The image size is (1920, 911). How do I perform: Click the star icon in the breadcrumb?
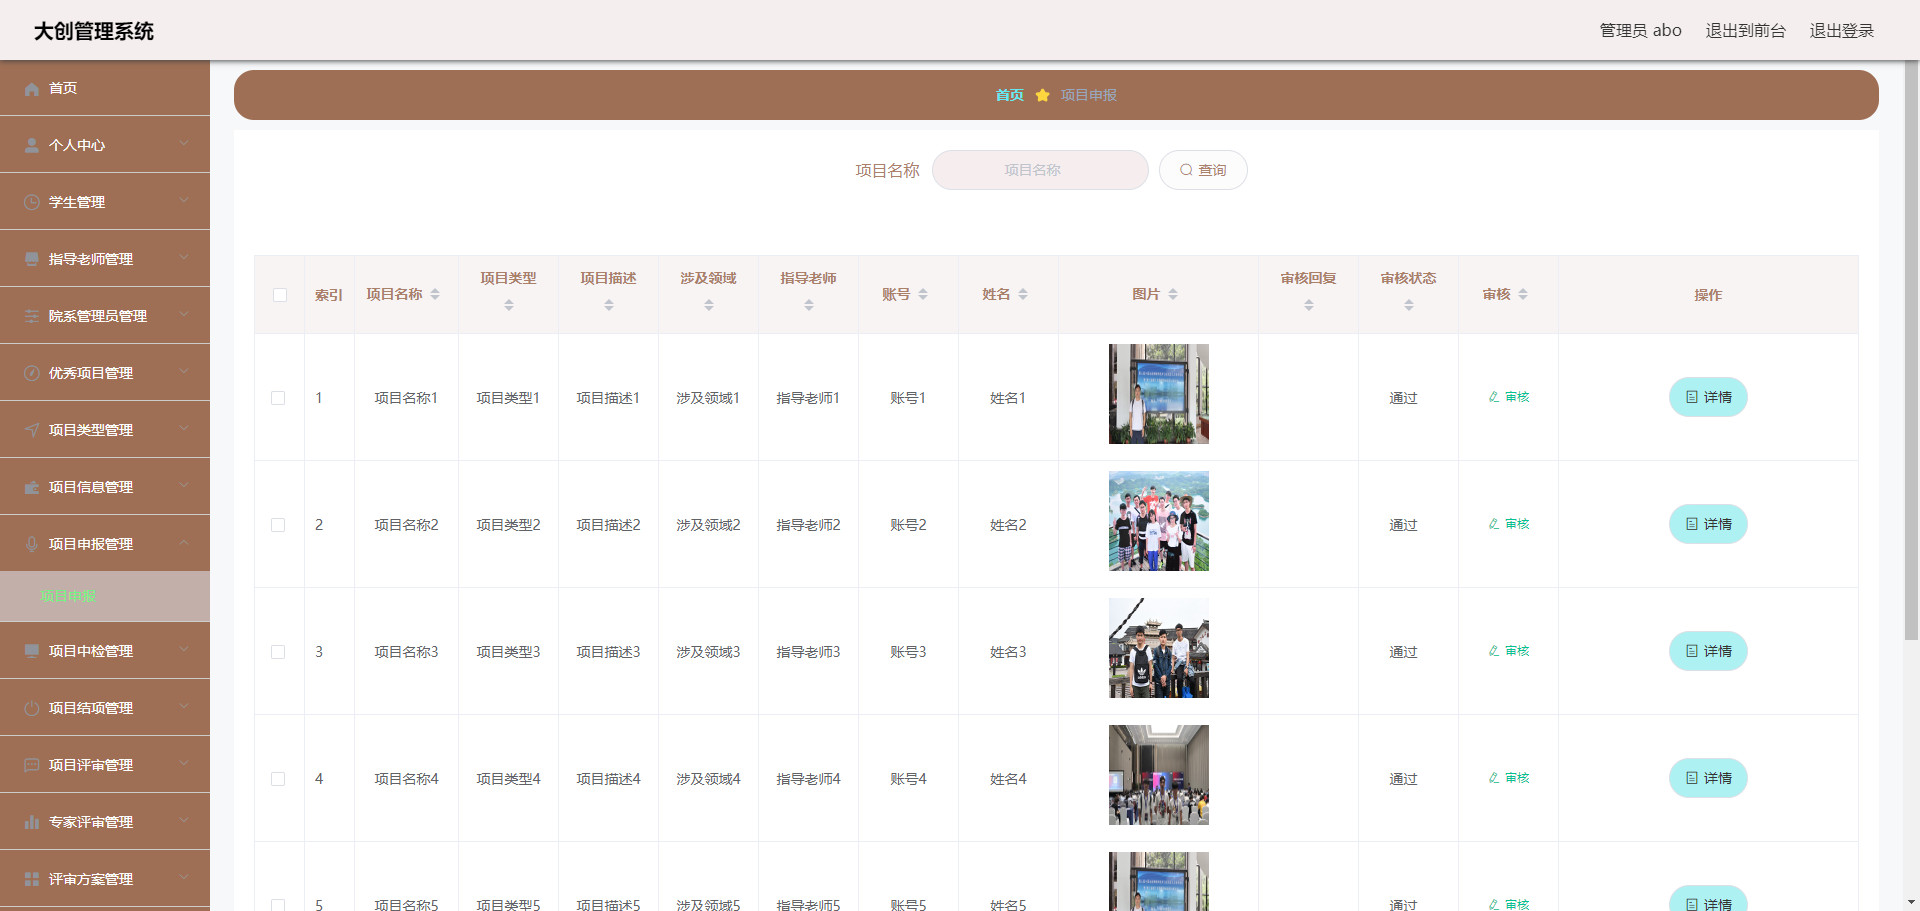[x=1042, y=95]
